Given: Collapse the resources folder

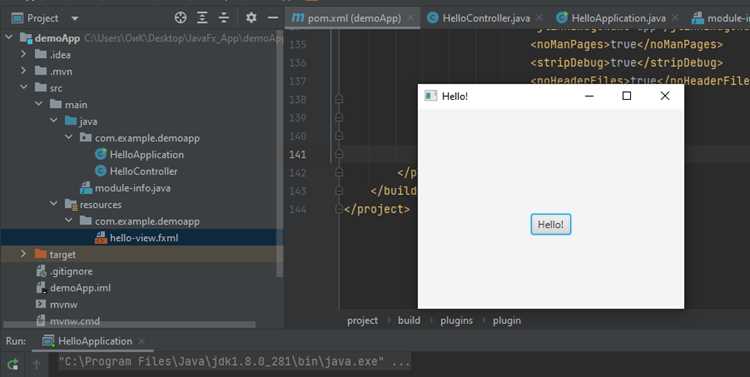Looking at the screenshot, I should point(54,204).
